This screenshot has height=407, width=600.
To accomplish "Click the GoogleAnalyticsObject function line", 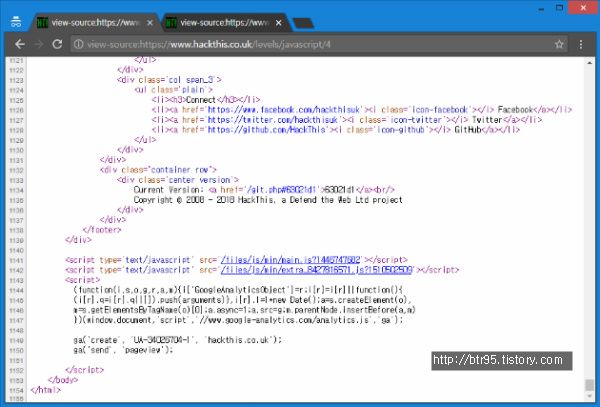I will click(238, 290).
